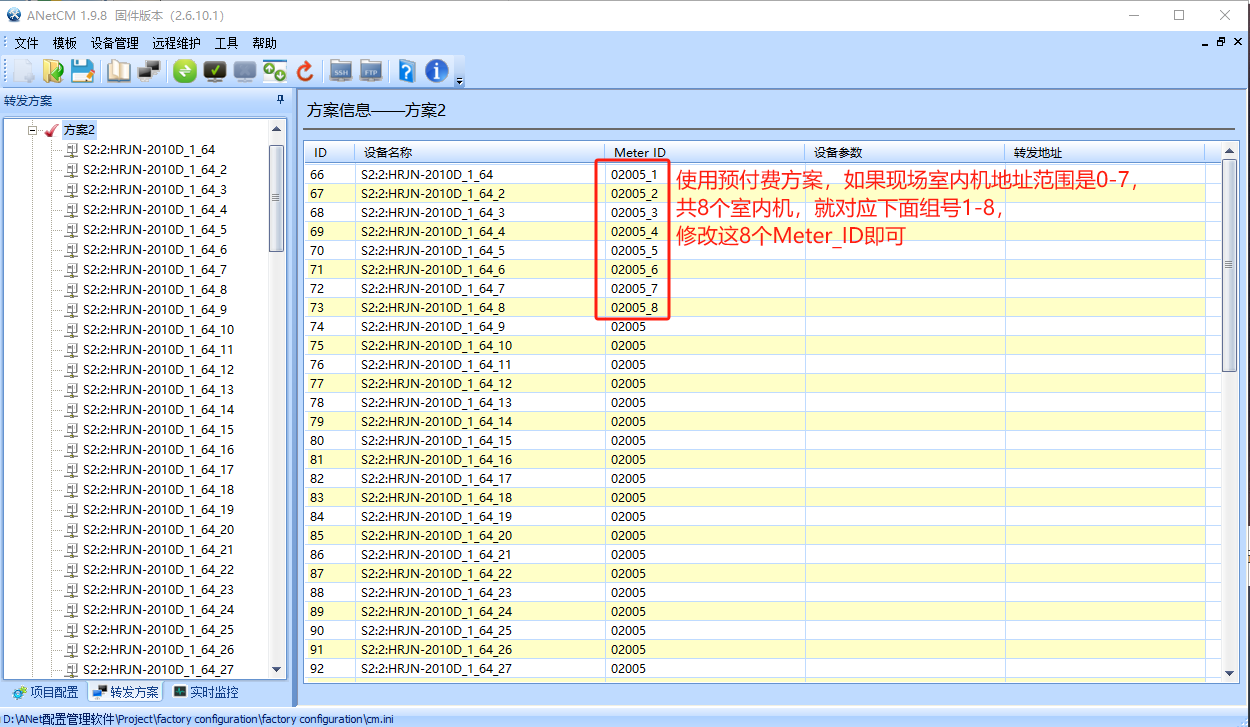Image resolution: width=1250 pixels, height=727 pixels.
Task: Open the toolbar overflow options arrow
Action: (x=459, y=80)
